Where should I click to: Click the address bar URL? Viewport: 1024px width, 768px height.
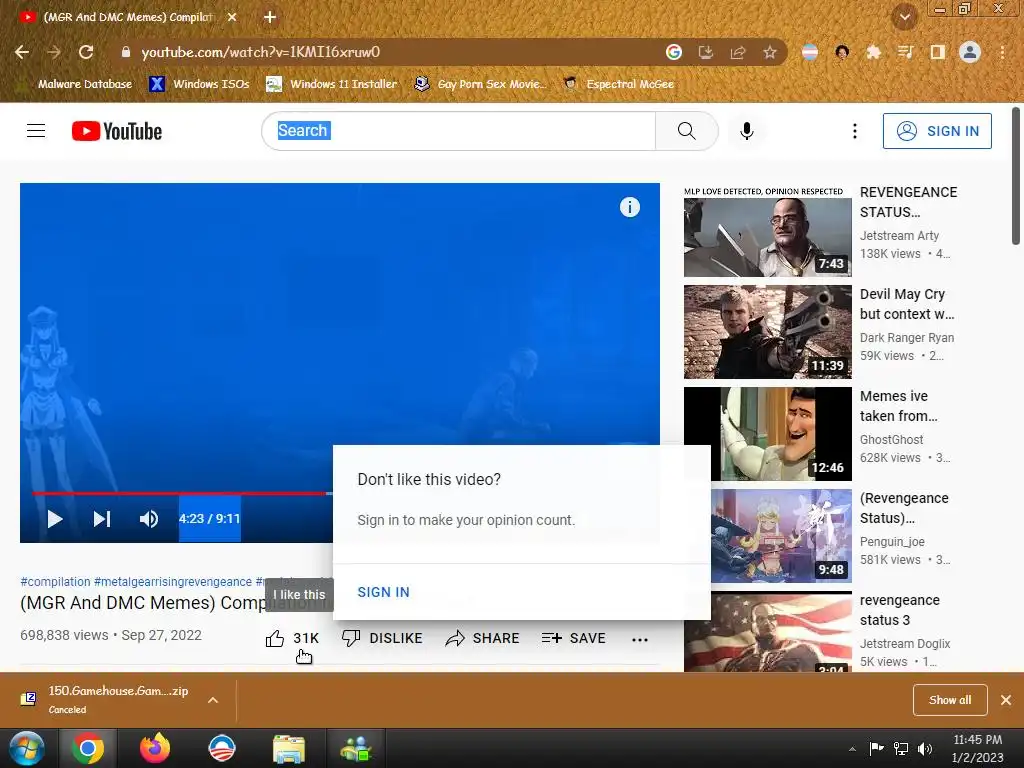tap(261, 52)
